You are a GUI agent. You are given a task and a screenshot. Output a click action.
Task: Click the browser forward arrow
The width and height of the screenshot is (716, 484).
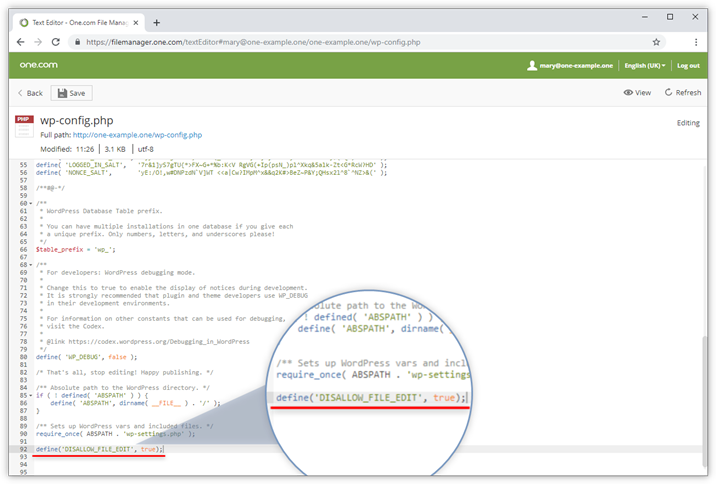pyautogui.click(x=38, y=42)
